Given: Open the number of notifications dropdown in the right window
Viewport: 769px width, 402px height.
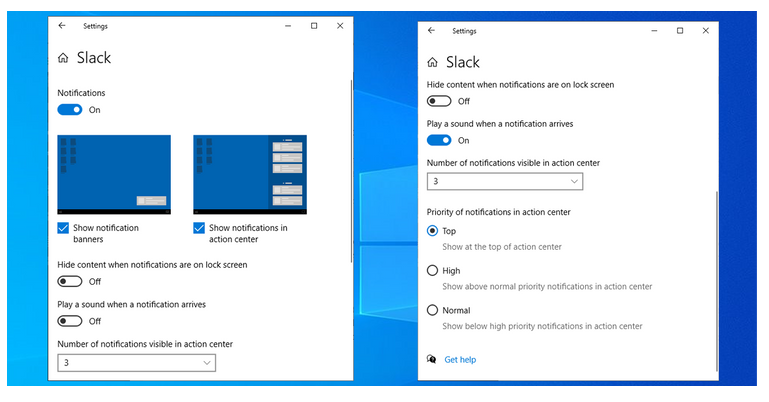Looking at the screenshot, I should pyautogui.click(x=505, y=181).
